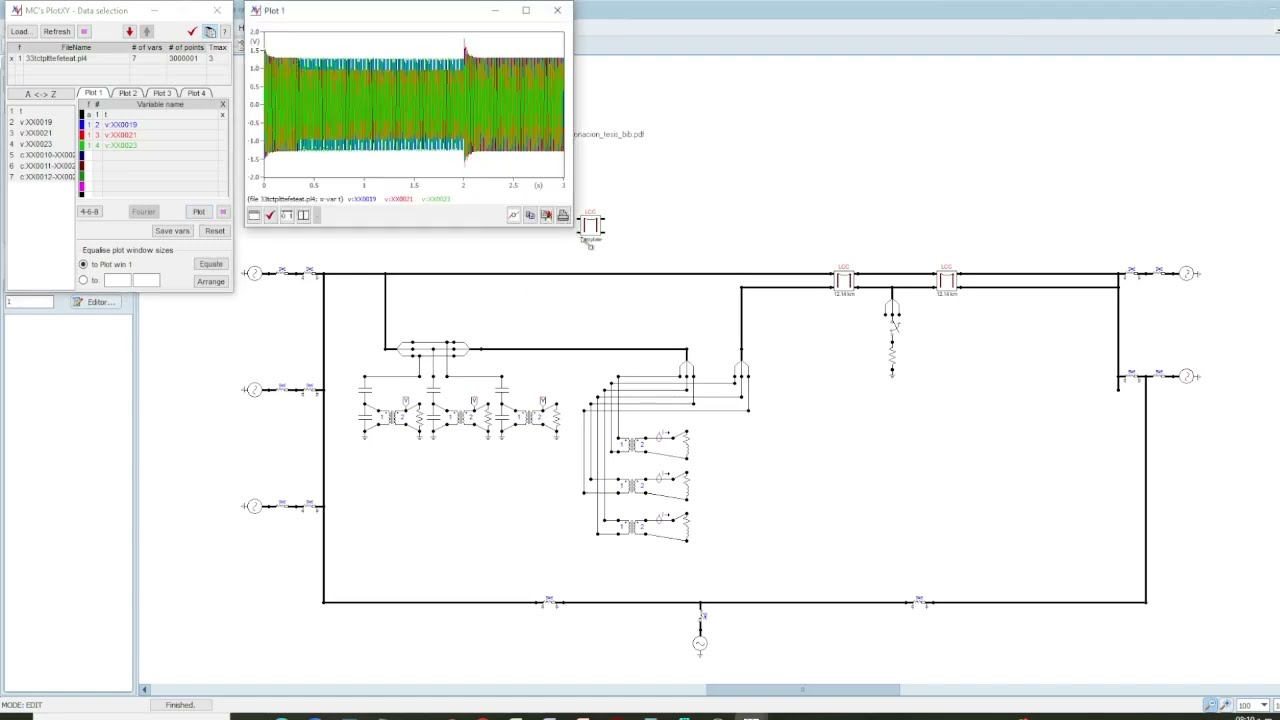Click the Reset button
Image resolution: width=1280 pixels, height=720 pixels.
coord(214,231)
